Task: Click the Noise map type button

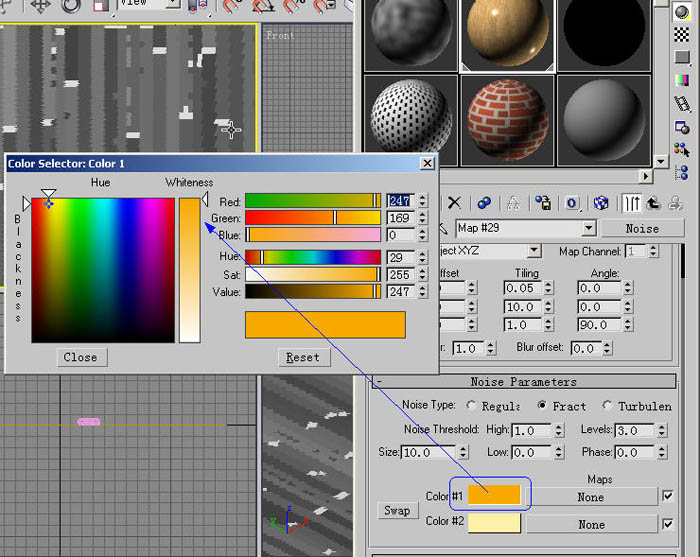Action: pyautogui.click(x=642, y=229)
